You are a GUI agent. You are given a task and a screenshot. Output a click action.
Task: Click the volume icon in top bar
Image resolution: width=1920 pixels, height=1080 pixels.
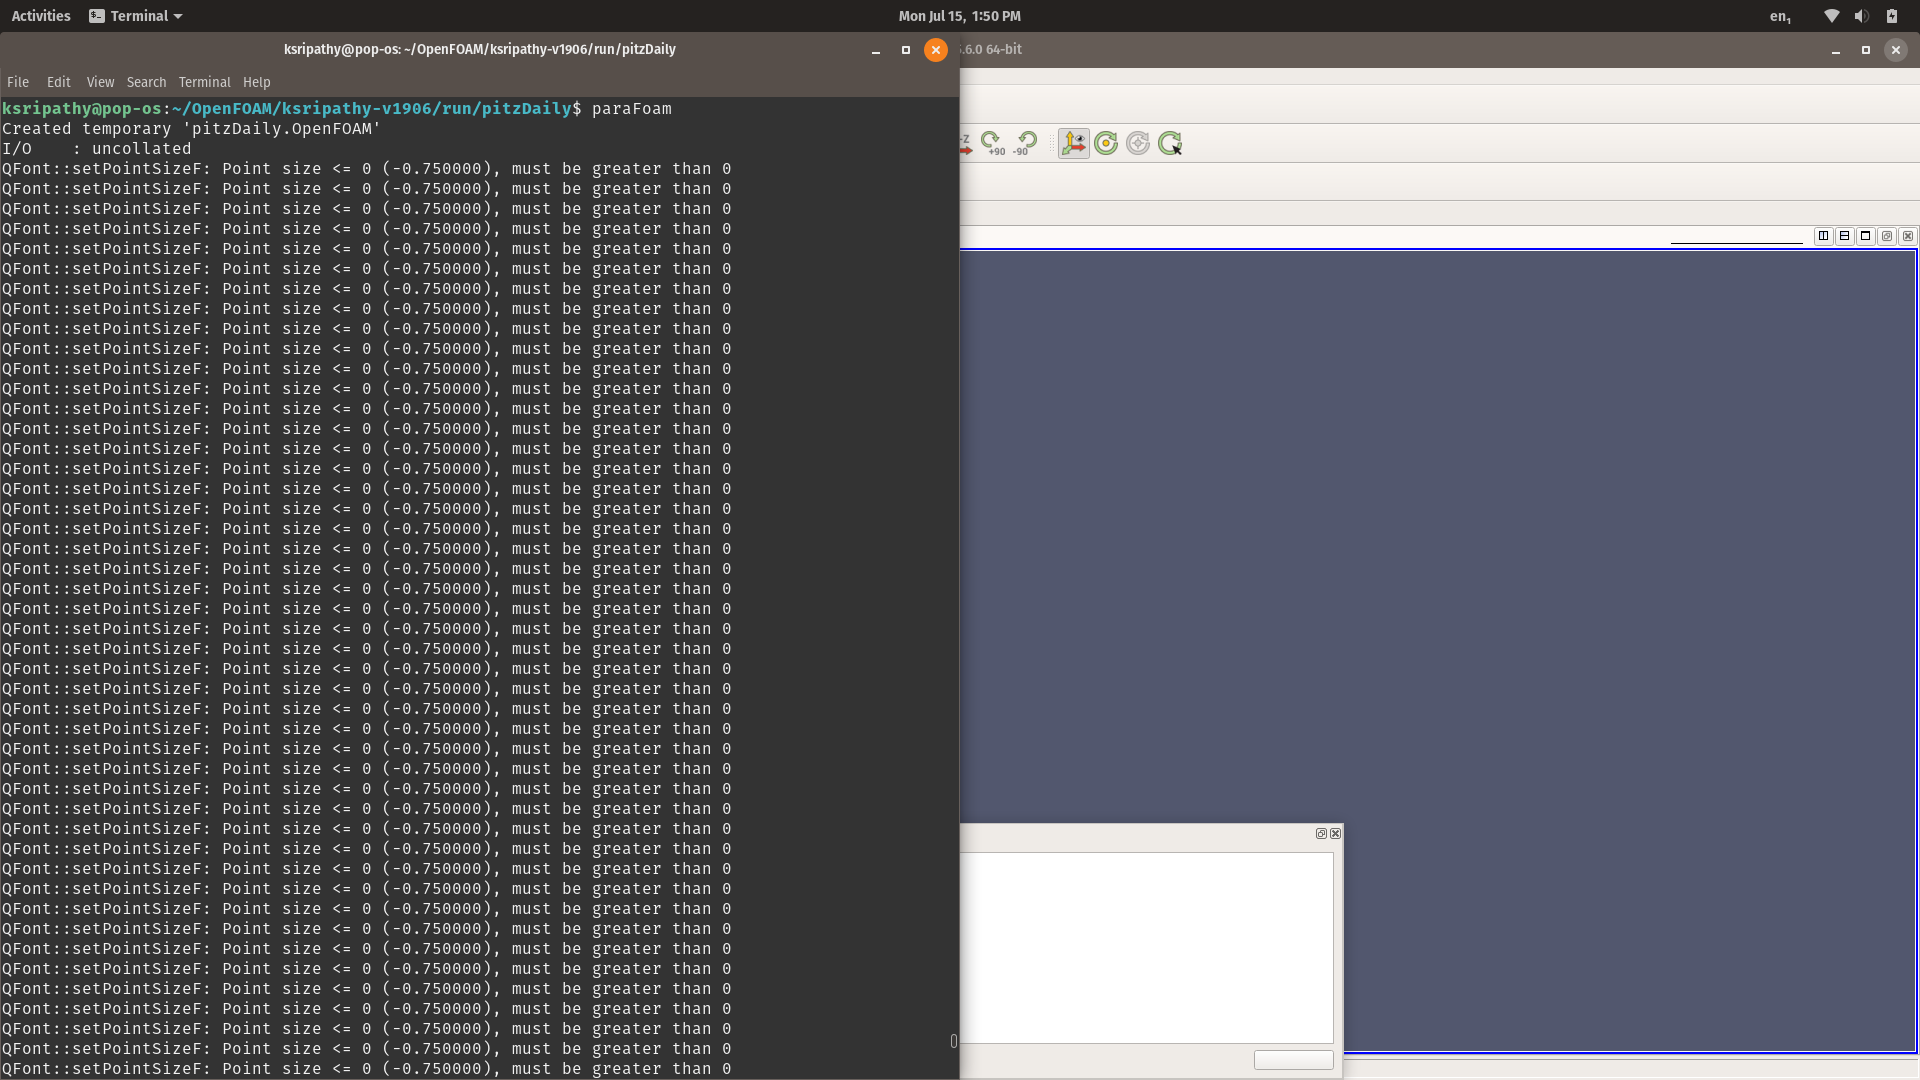click(1861, 16)
